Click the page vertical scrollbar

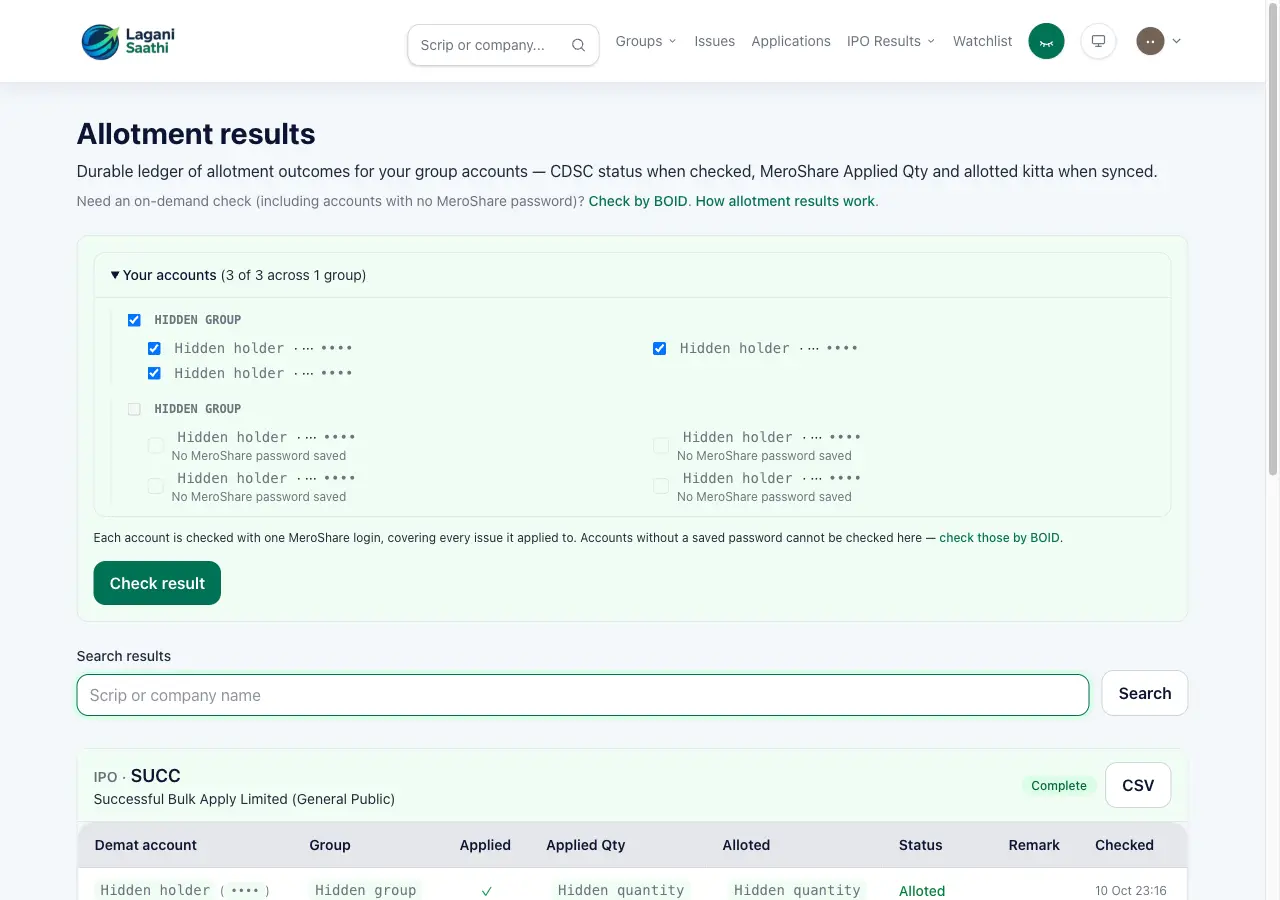pos(1273,238)
